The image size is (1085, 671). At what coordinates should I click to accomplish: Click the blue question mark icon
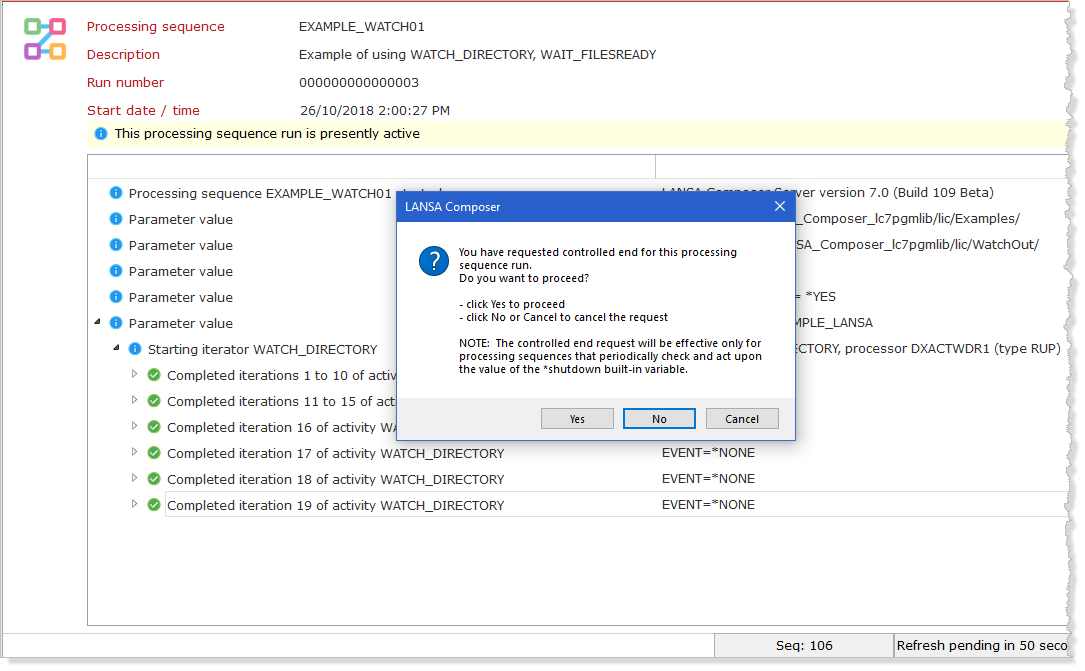pyautogui.click(x=434, y=261)
